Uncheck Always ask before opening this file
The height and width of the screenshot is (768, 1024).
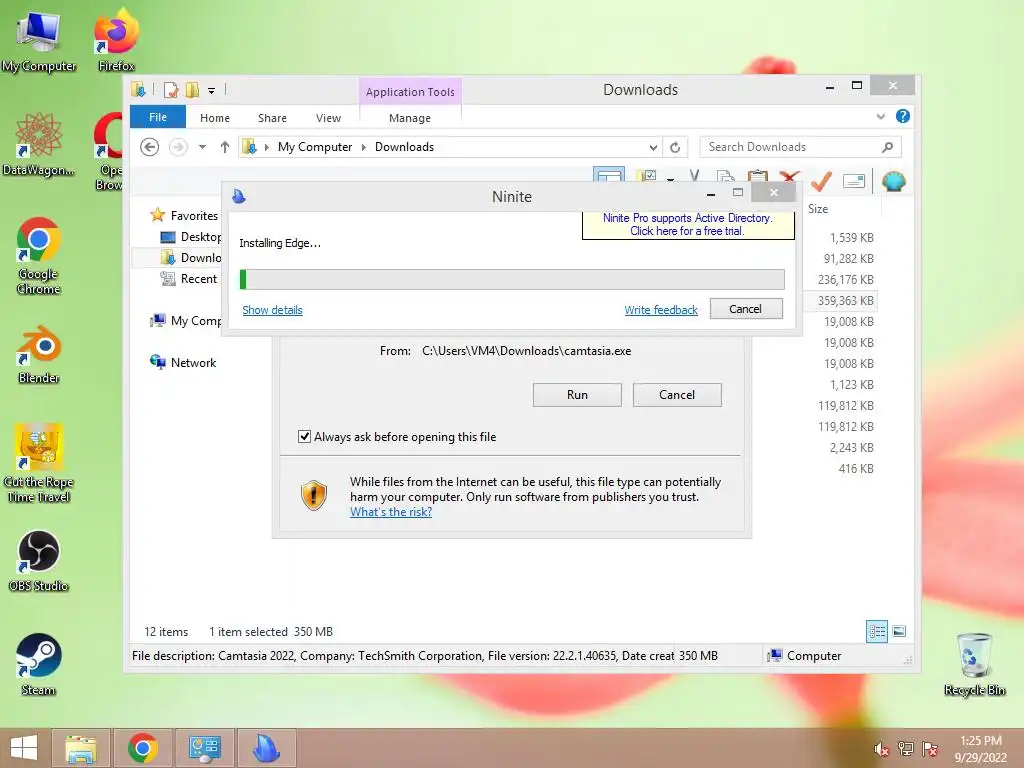304,436
